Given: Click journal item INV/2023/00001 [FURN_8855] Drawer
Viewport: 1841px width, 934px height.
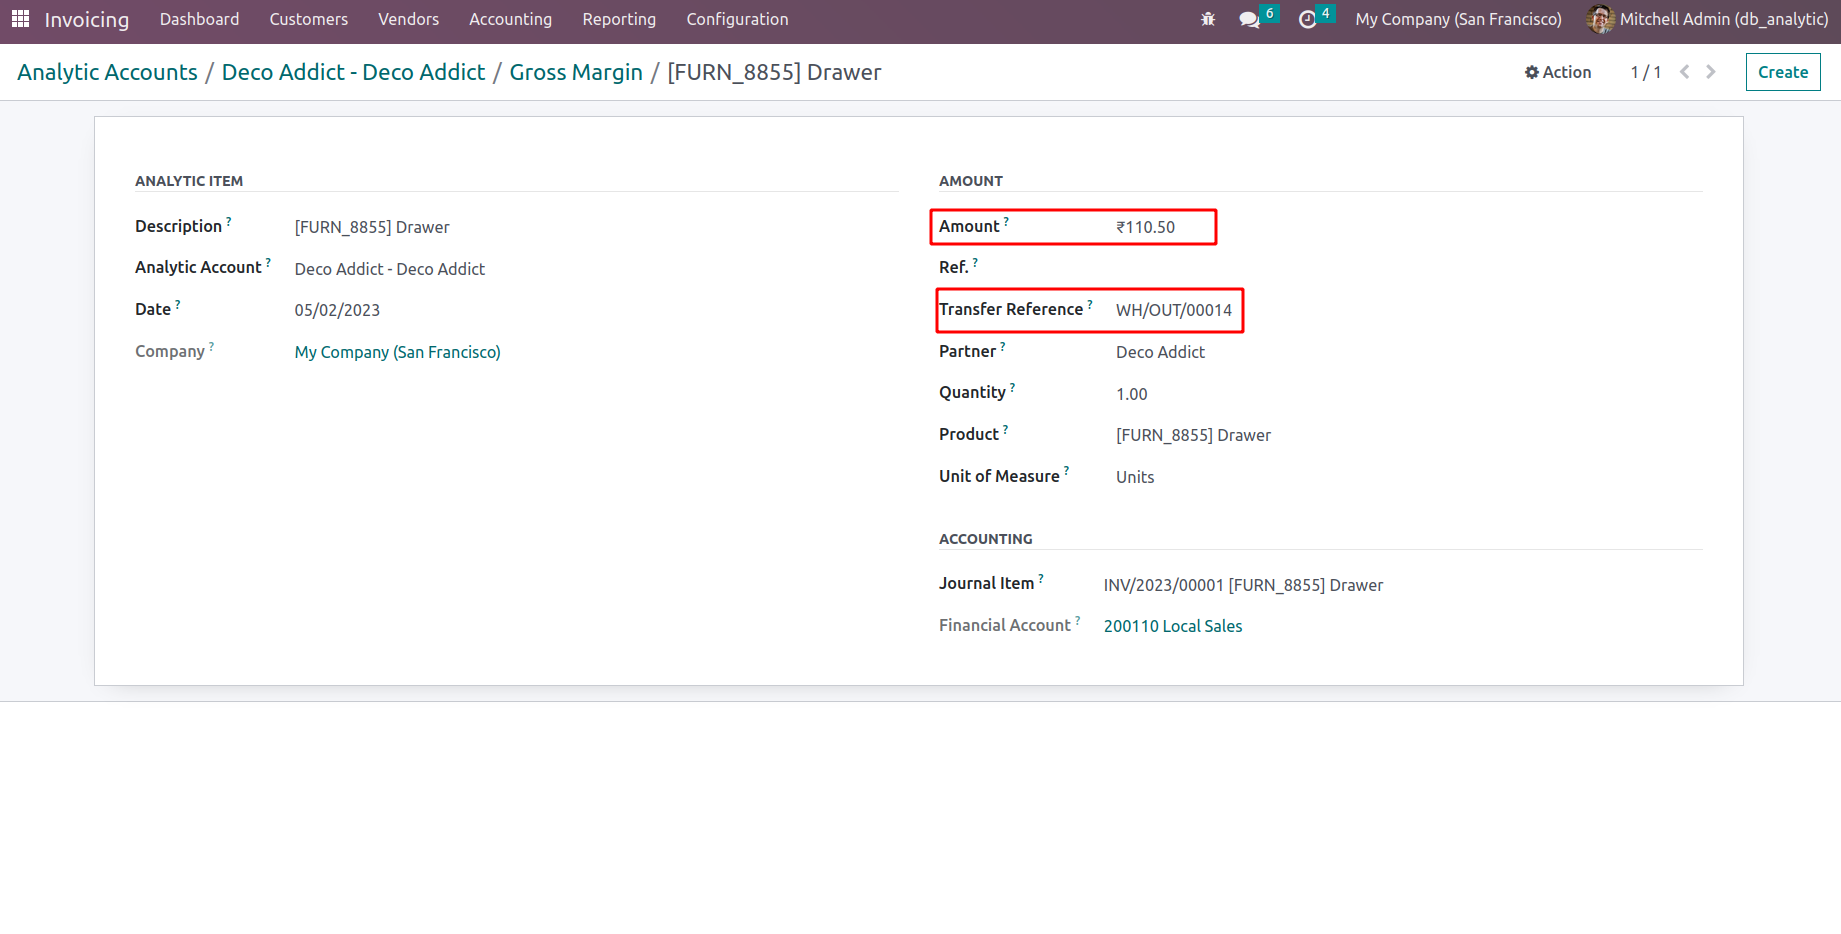Looking at the screenshot, I should coord(1243,585).
